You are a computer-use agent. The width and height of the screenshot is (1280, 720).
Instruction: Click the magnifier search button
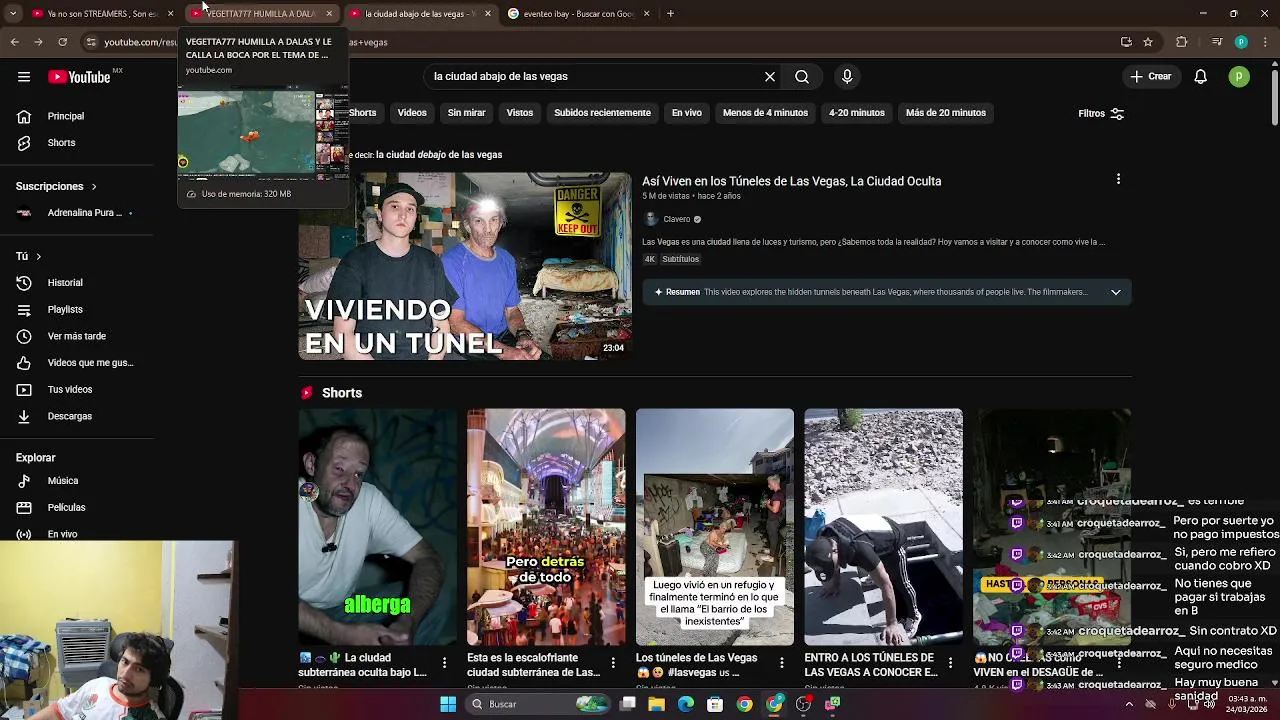802,76
